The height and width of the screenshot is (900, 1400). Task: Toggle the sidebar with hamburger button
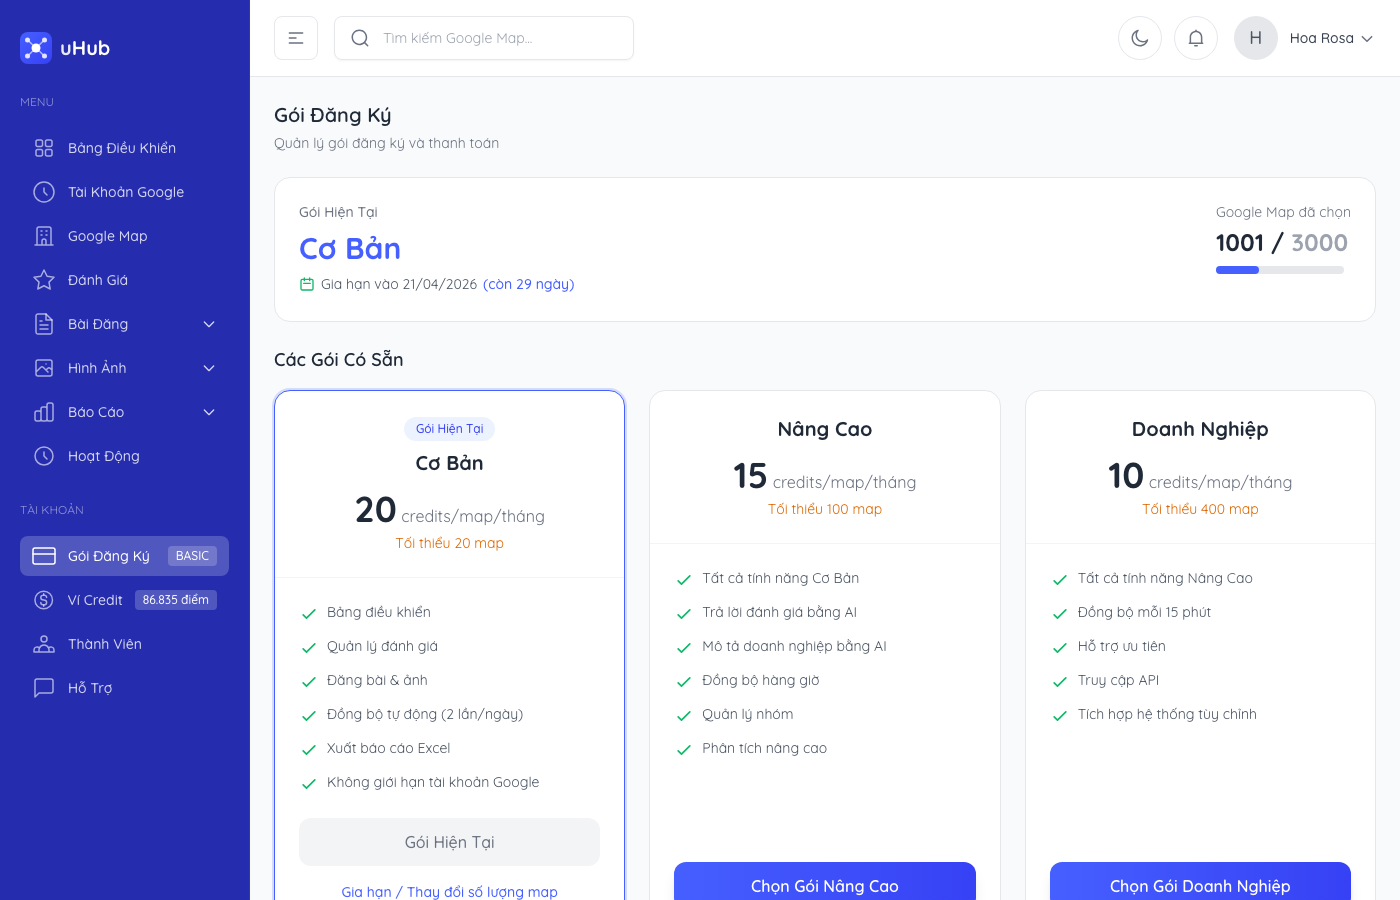[x=296, y=38]
